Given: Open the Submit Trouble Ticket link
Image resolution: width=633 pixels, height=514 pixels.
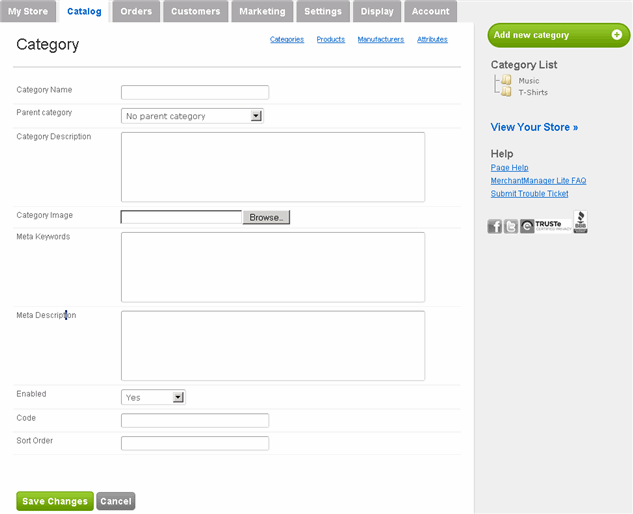Looking at the screenshot, I should point(529,194).
